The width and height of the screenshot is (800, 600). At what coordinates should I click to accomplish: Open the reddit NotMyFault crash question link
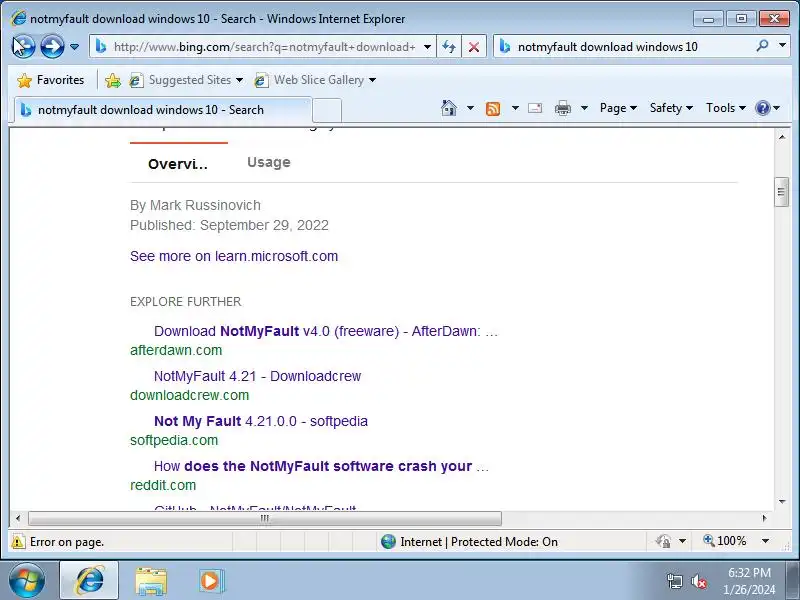(321, 466)
